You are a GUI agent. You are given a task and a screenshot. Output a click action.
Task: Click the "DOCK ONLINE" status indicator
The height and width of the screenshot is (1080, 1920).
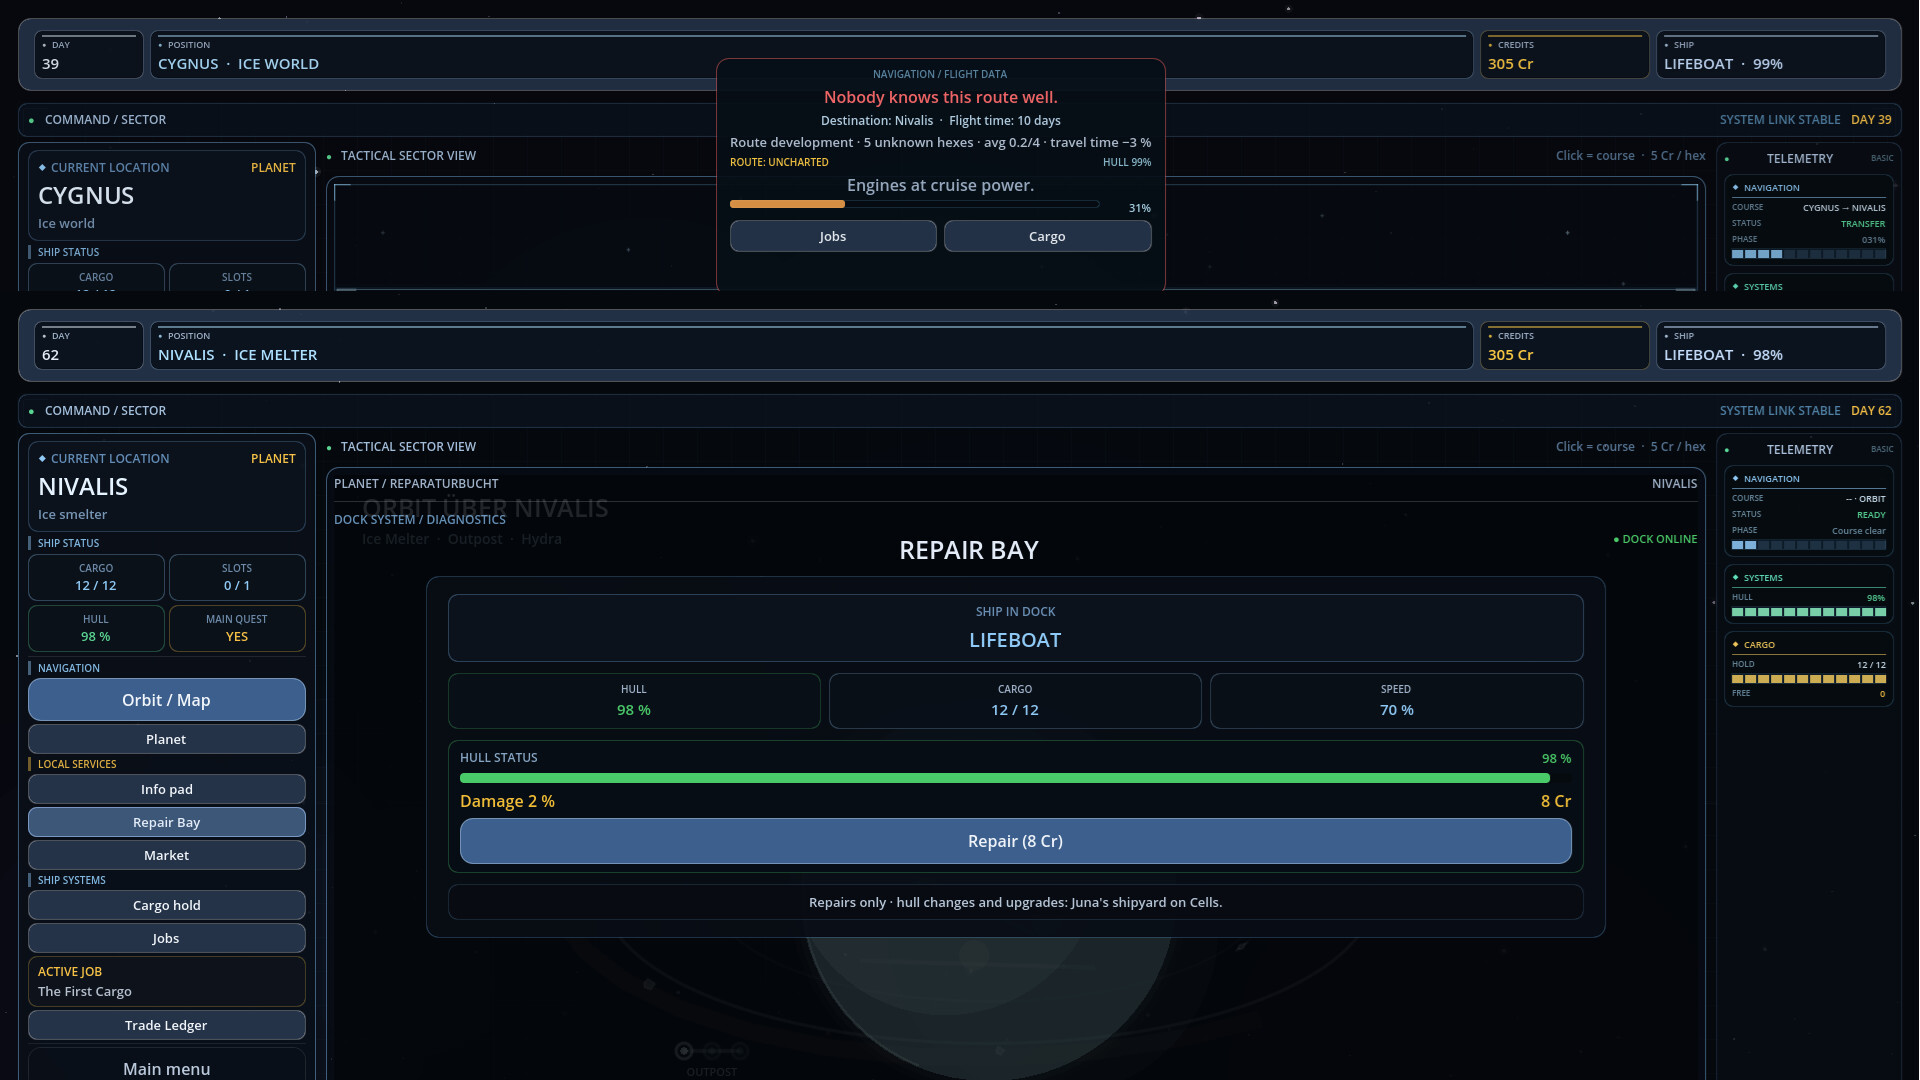(x=1655, y=539)
